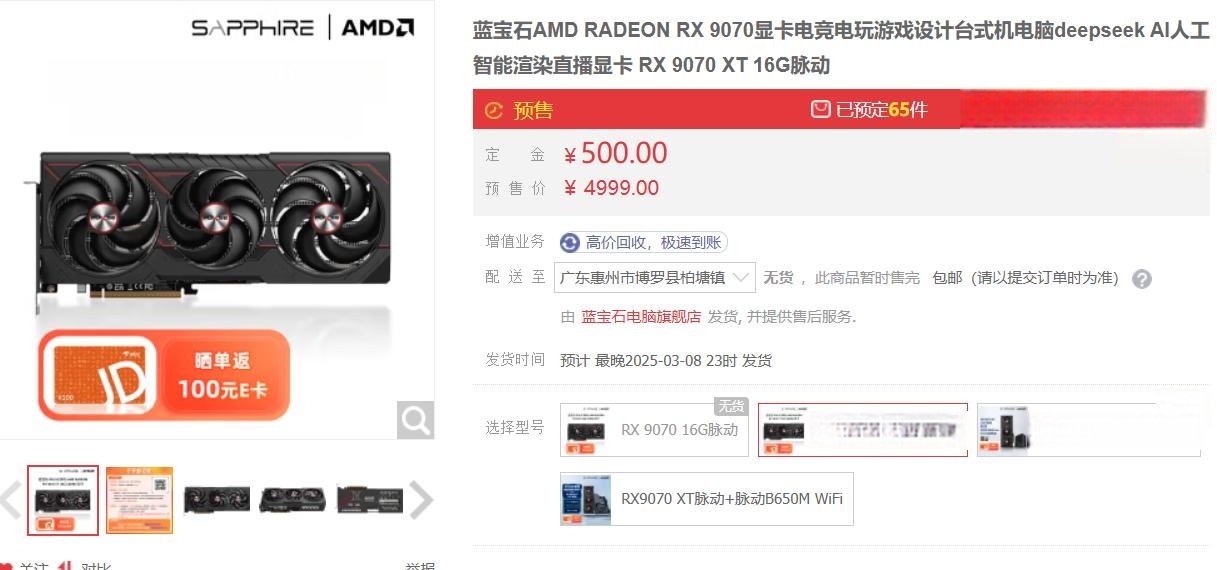The height and width of the screenshot is (570, 1217).
Task: Select the currently highlighted second model option
Action: click(x=863, y=430)
